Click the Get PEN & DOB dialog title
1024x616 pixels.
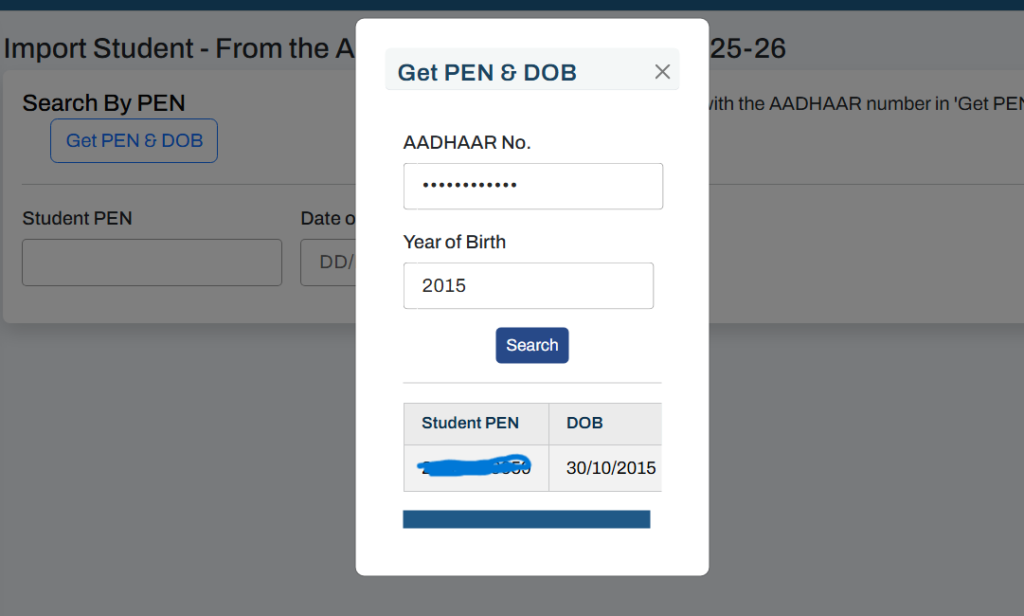coord(487,71)
